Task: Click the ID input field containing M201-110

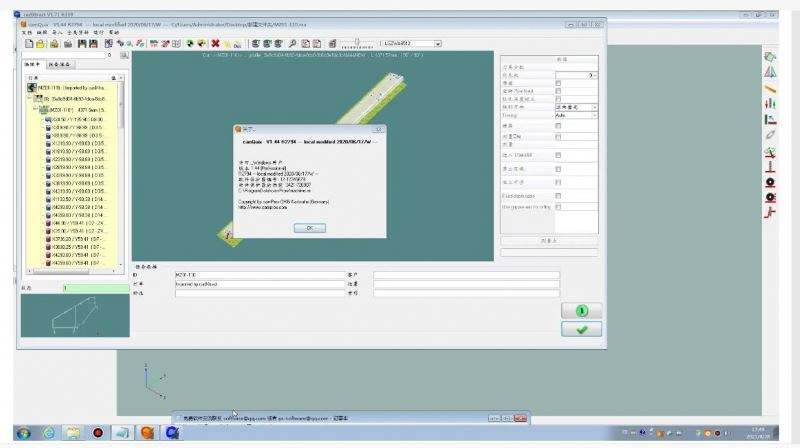Action: [260, 275]
